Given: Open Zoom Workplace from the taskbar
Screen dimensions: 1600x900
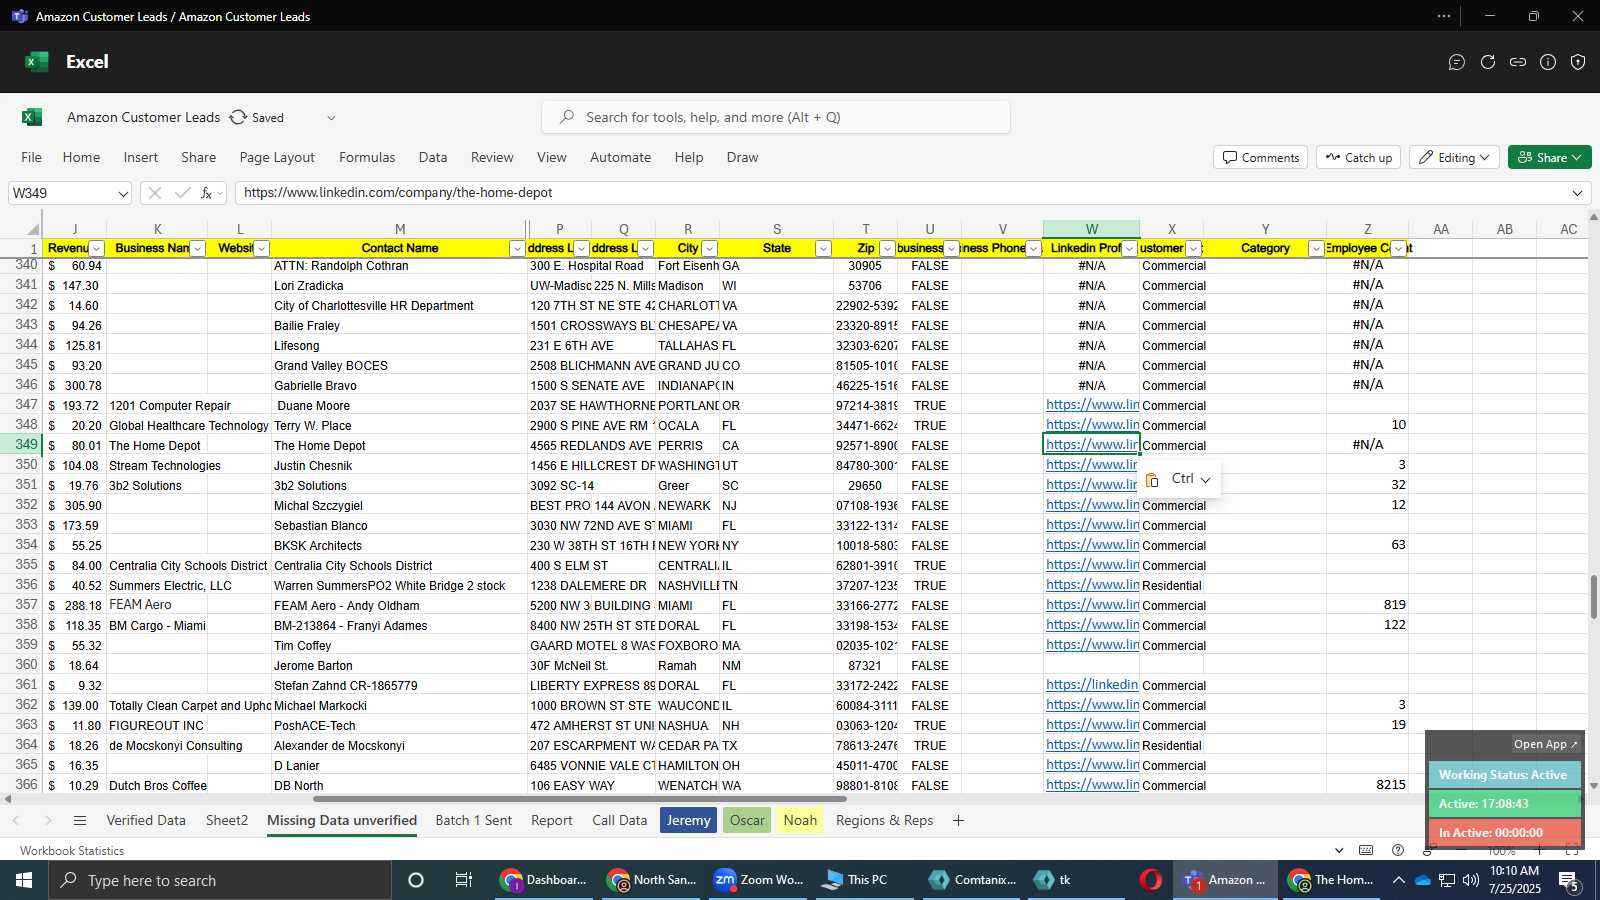Looking at the screenshot, I should point(759,880).
